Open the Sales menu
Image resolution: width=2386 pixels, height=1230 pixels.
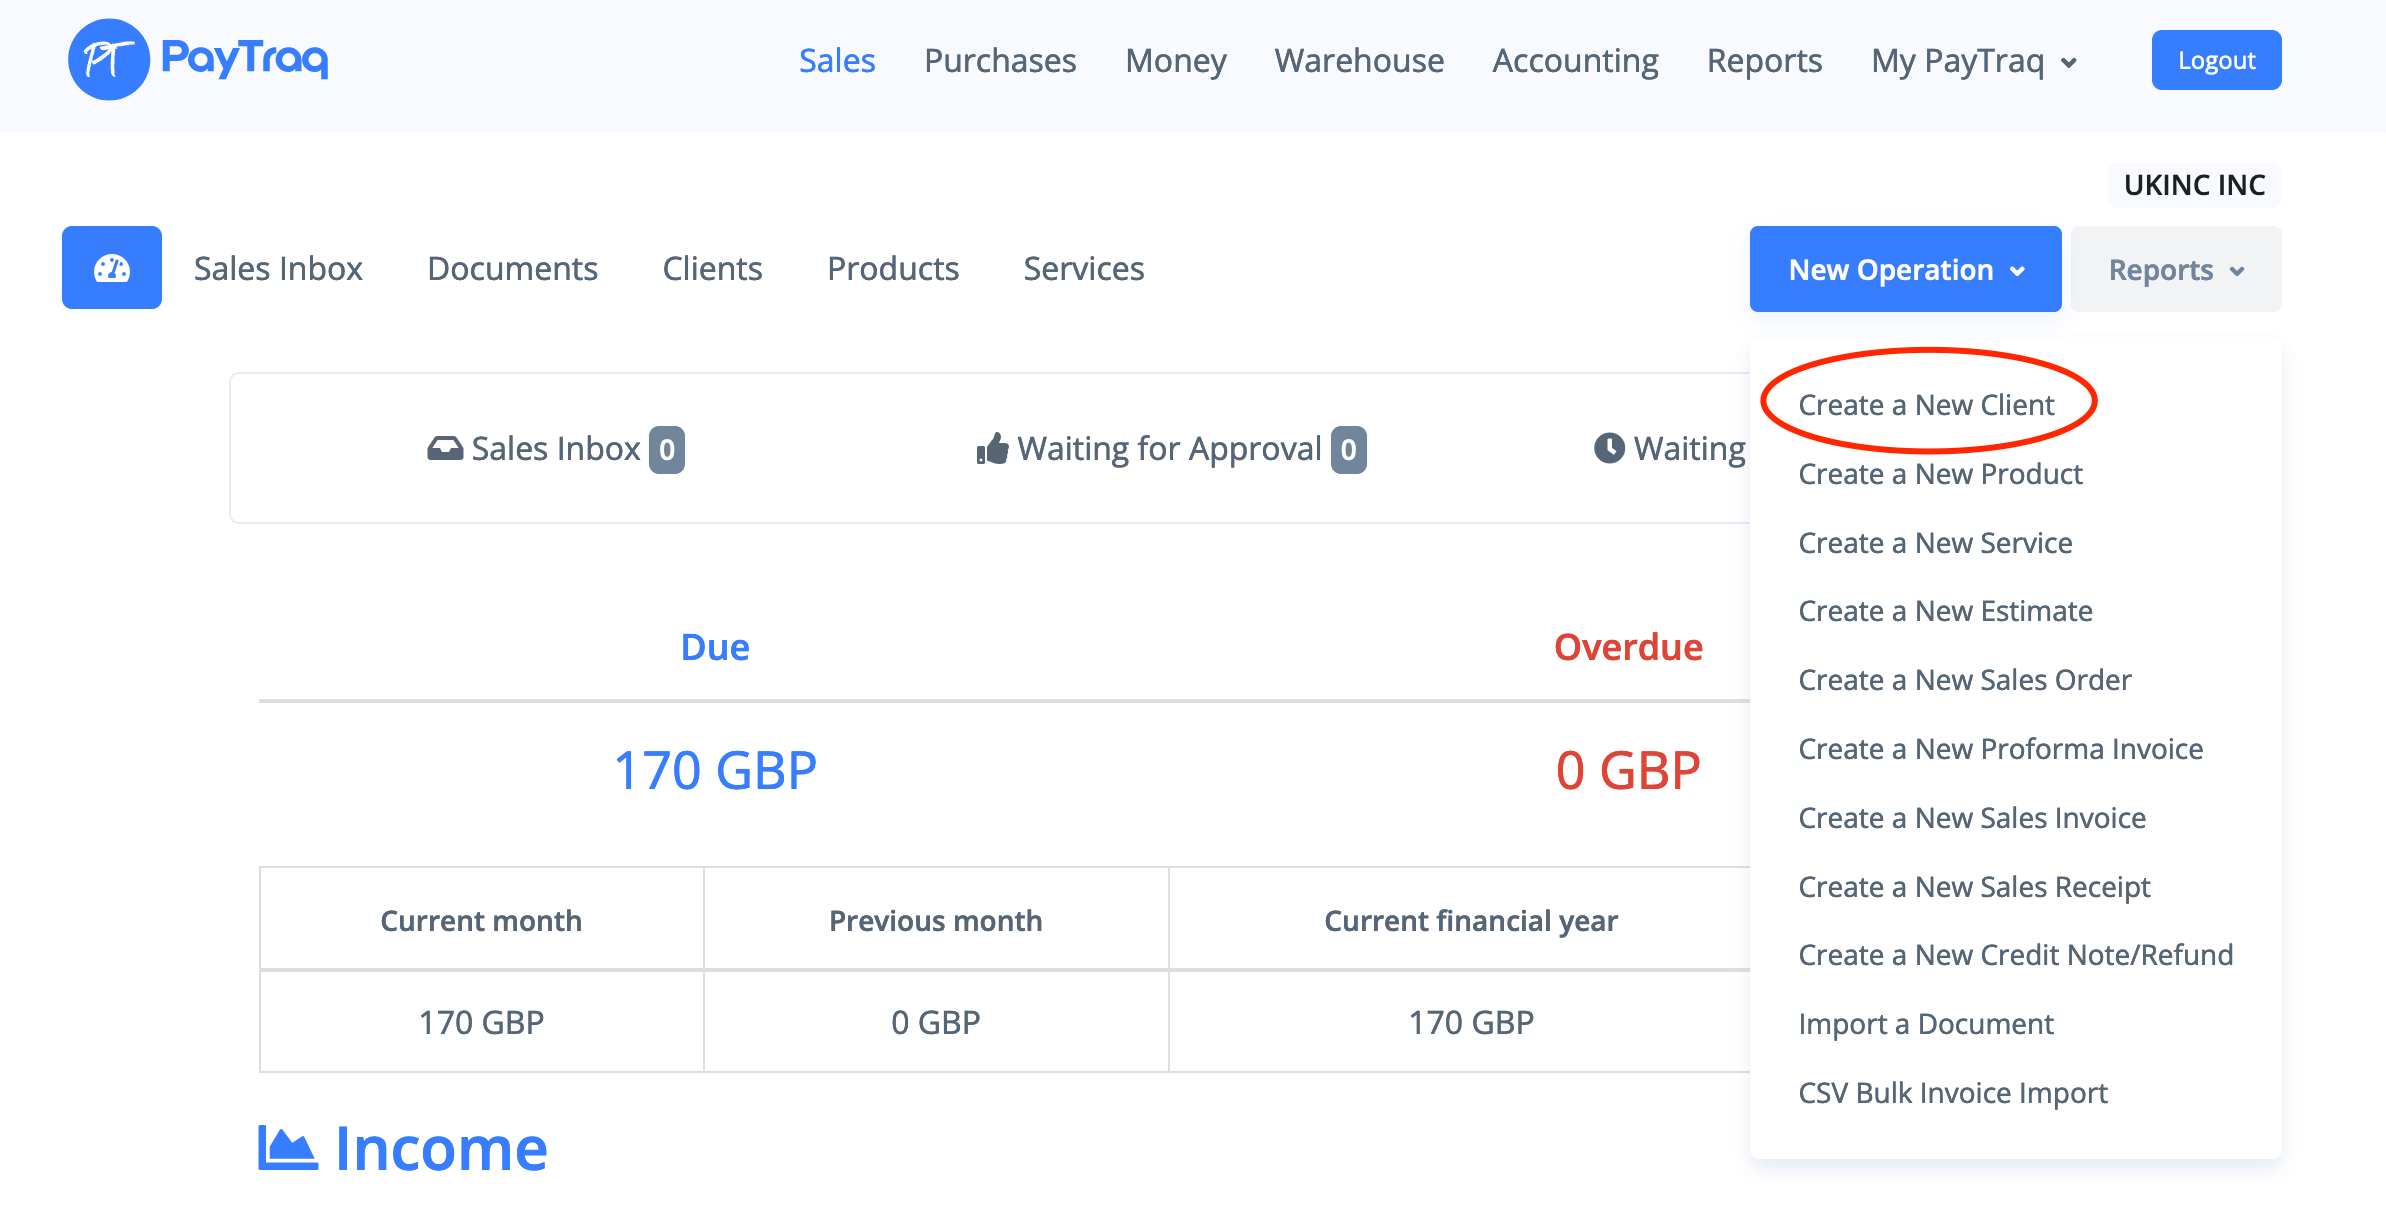click(837, 60)
